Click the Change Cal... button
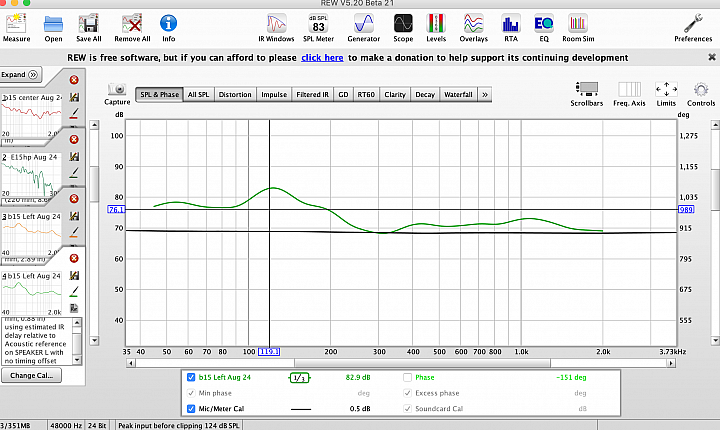The width and height of the screenshot is (720, 430). (x=31, y=375)
